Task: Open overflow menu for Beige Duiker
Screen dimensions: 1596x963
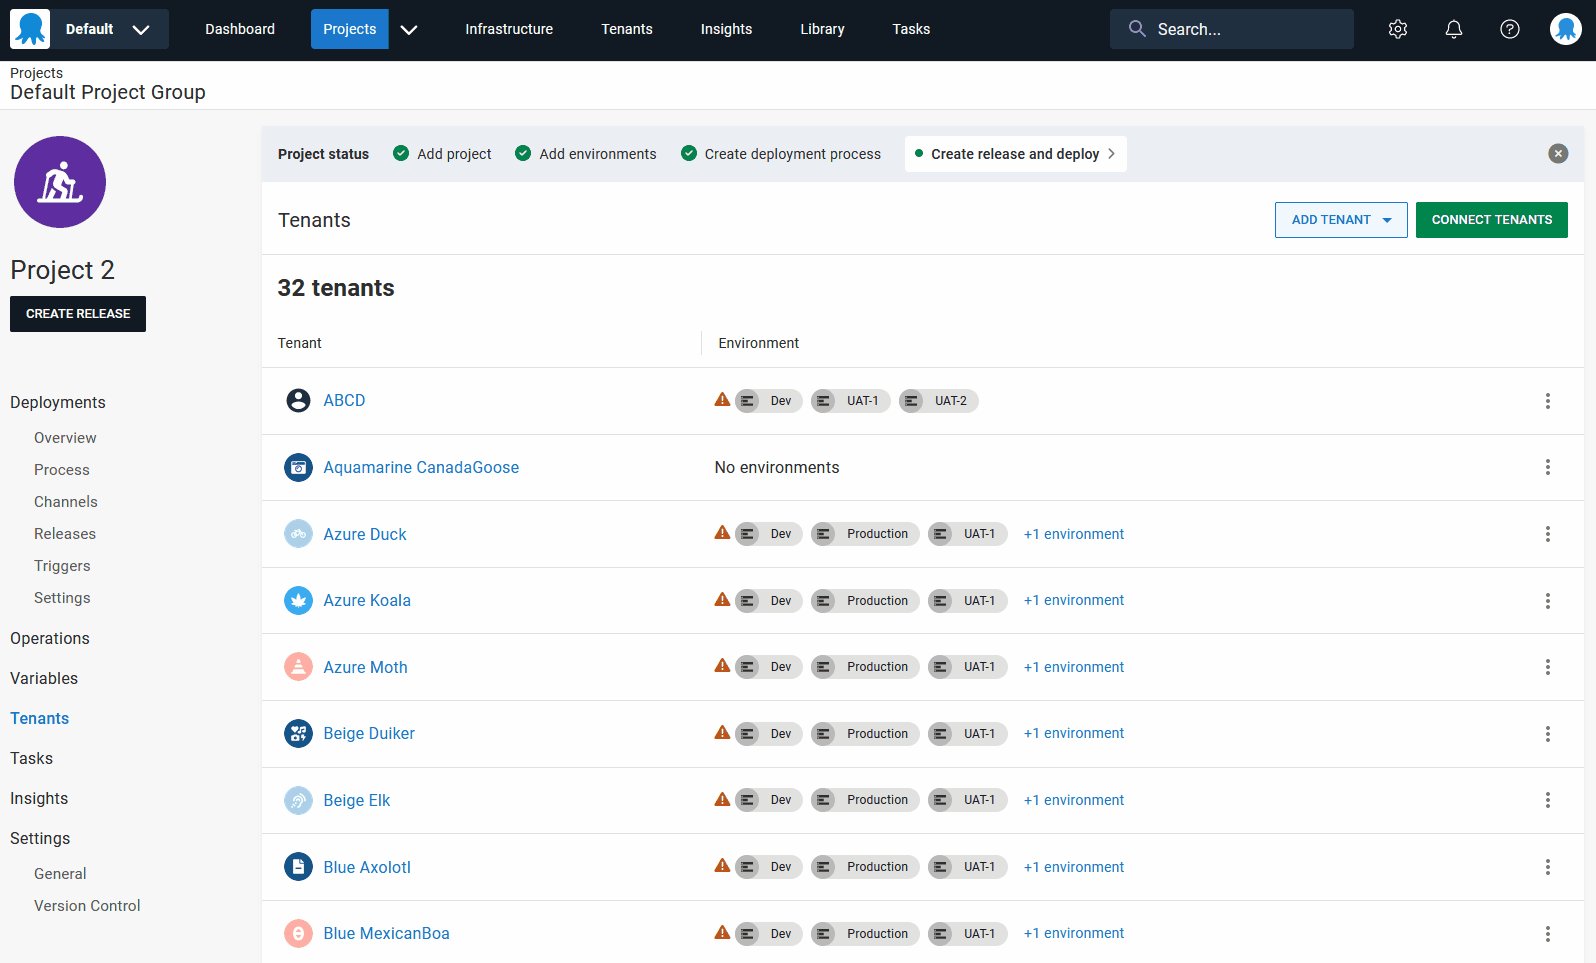Action: 1548,734
